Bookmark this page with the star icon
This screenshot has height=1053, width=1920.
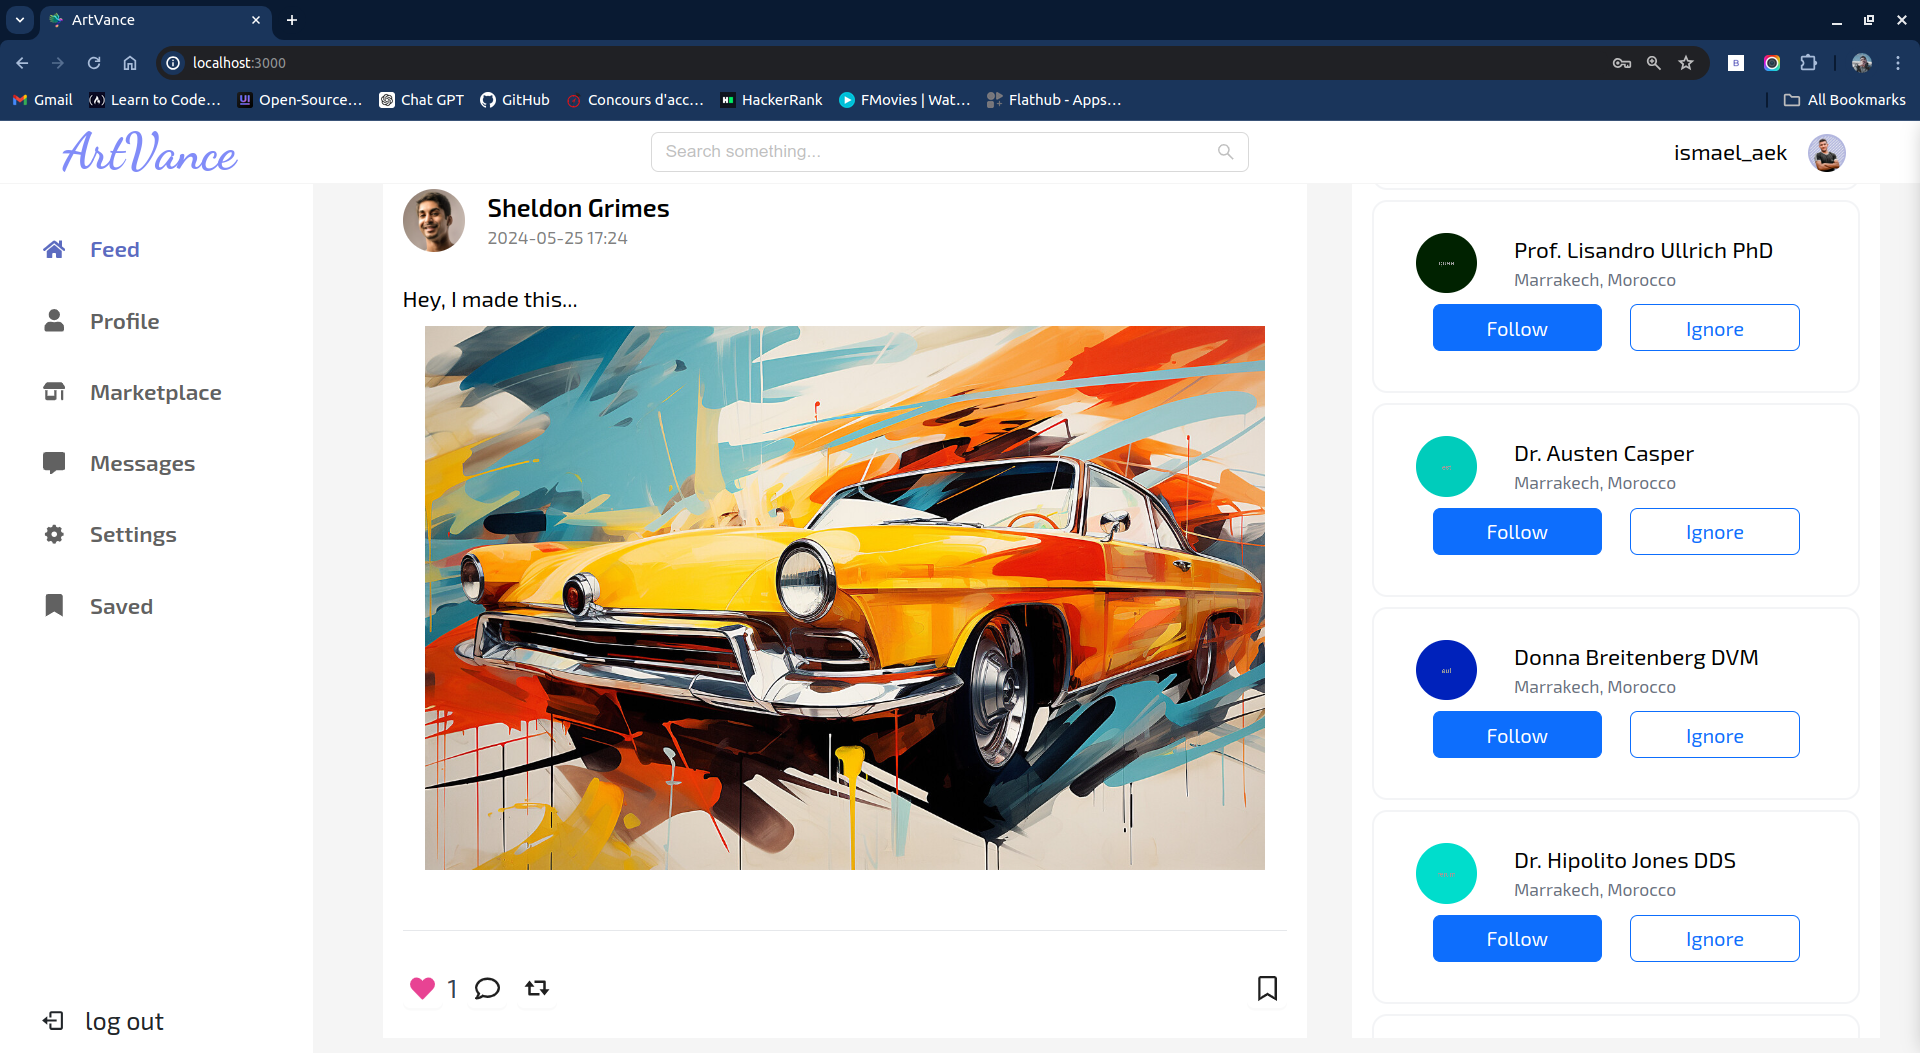coord(1686,63)
